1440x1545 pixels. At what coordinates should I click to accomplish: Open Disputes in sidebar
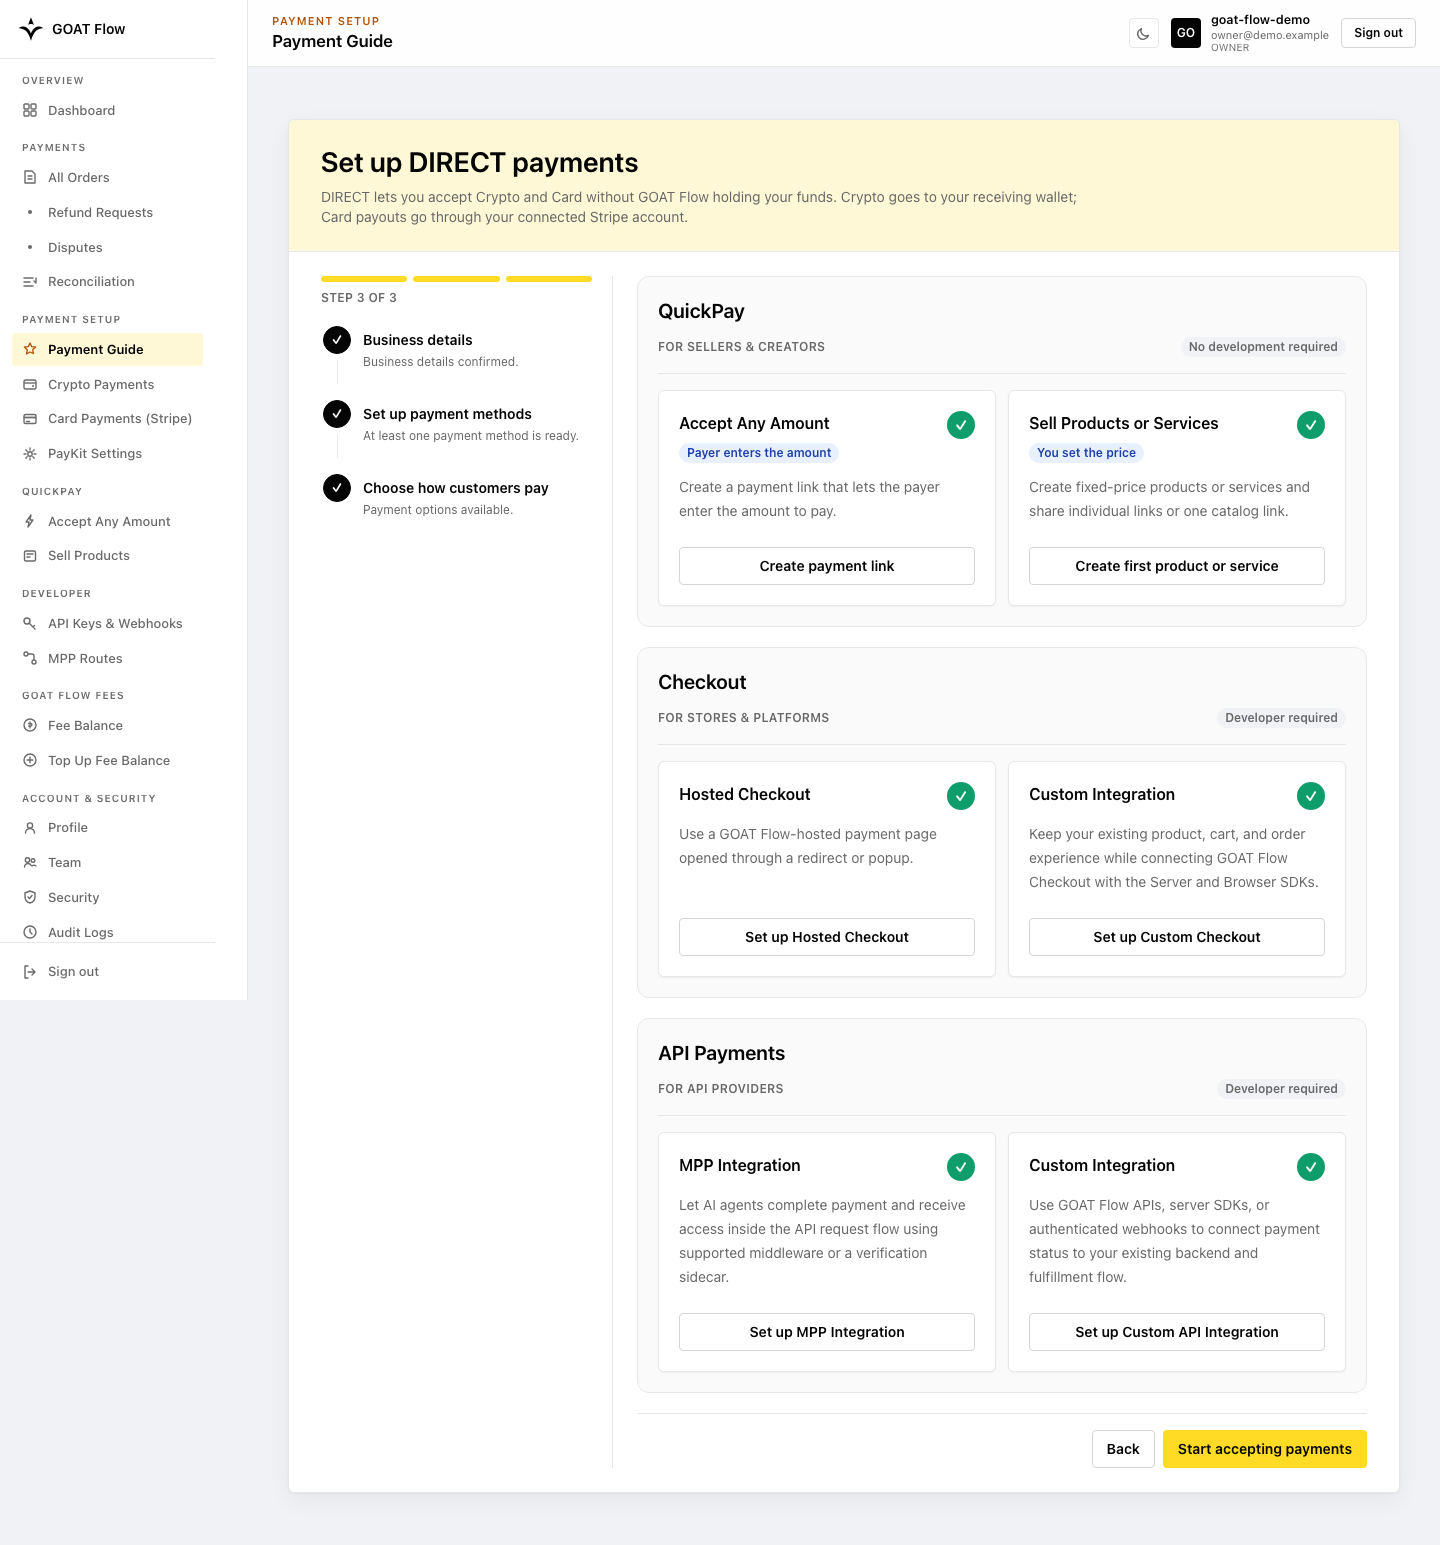107,248
